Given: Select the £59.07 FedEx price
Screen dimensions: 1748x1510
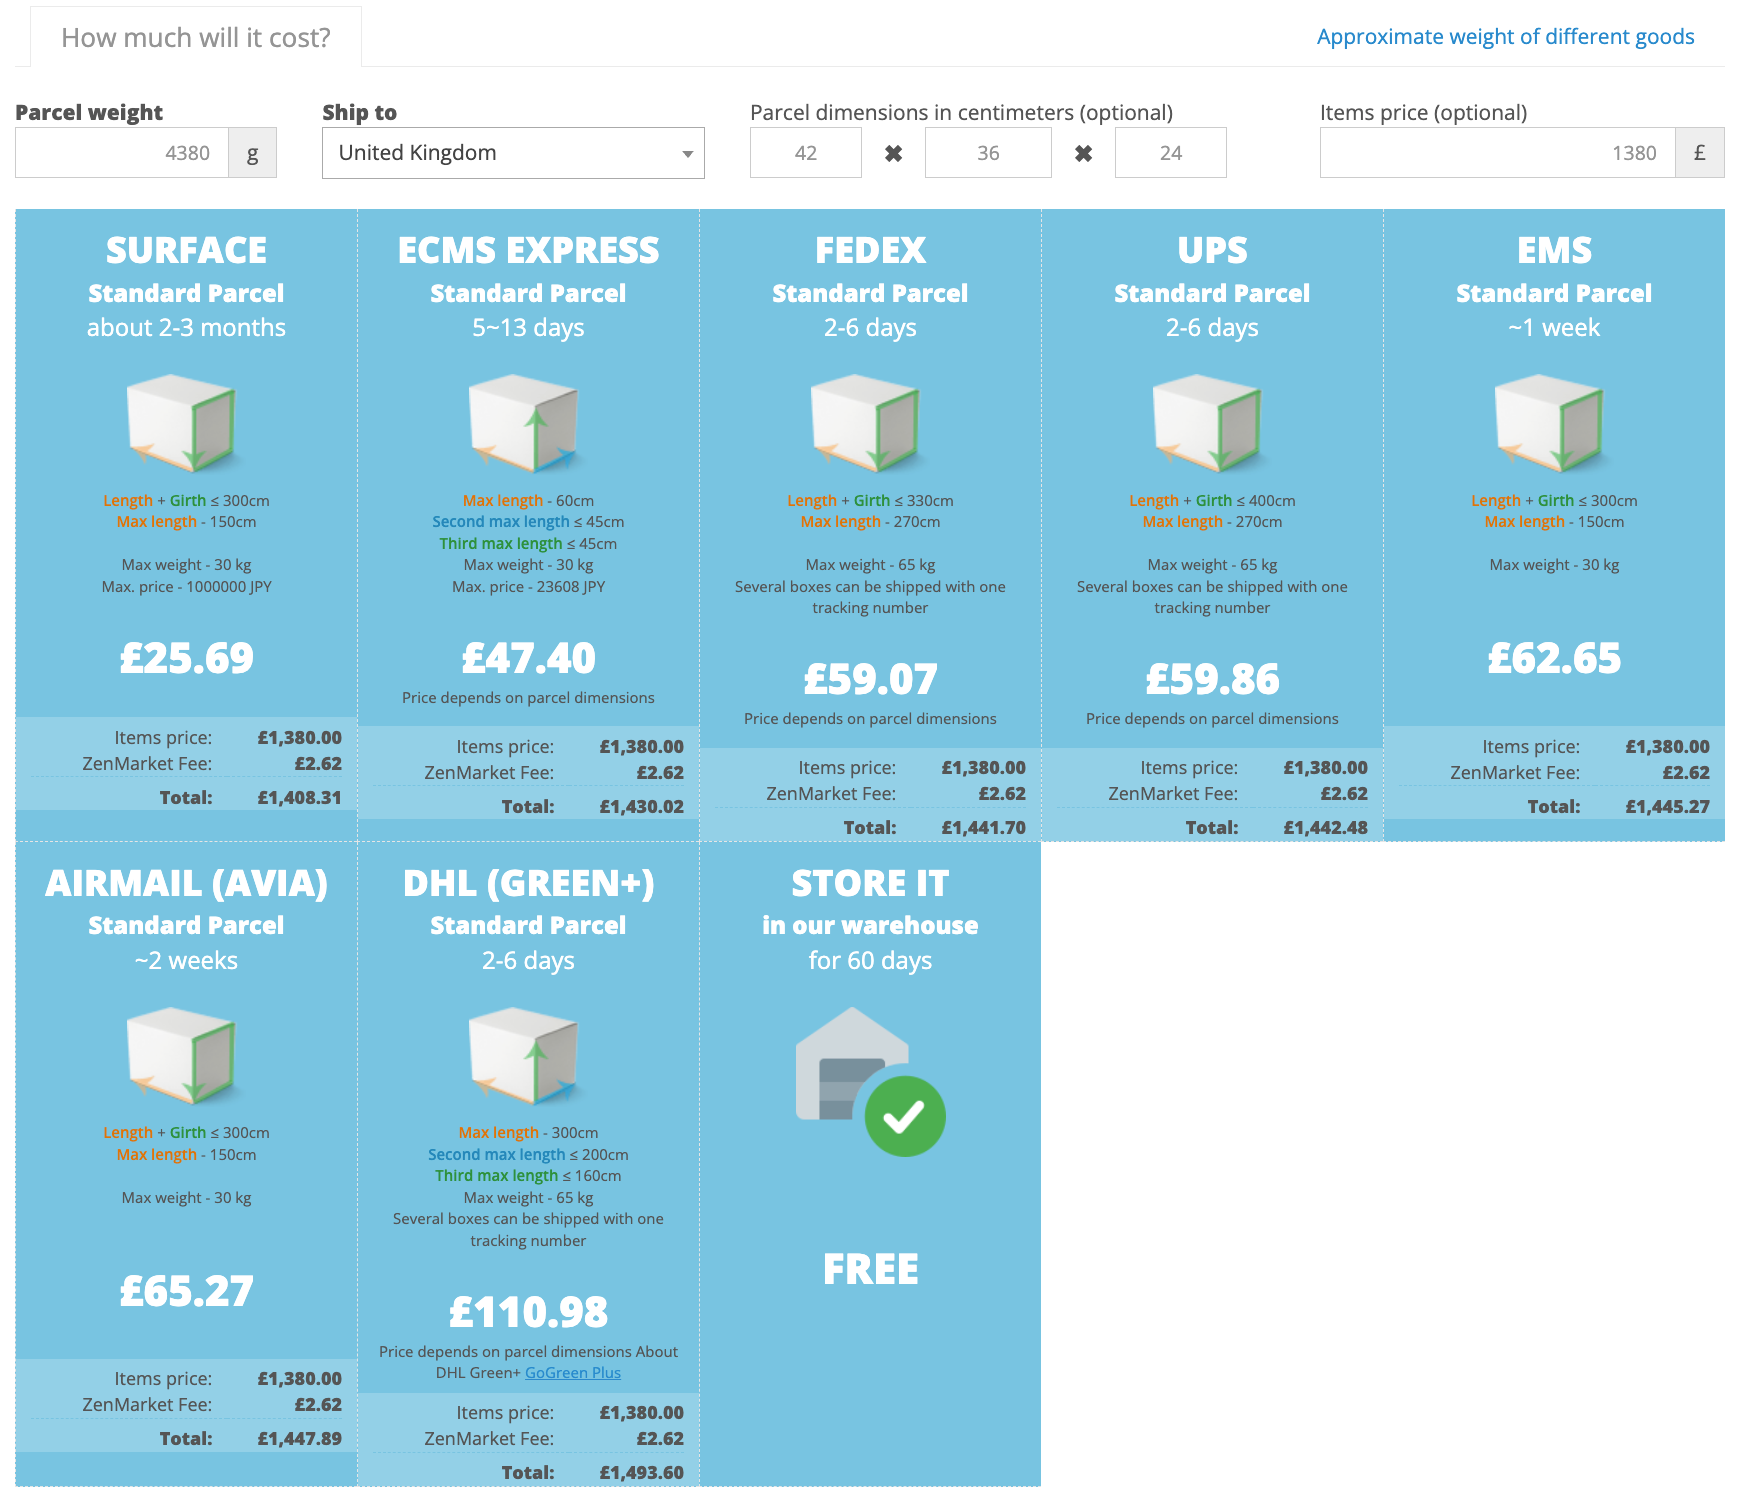Looking at the screenshot, I should pyautogui.click(x=871, y=679).
